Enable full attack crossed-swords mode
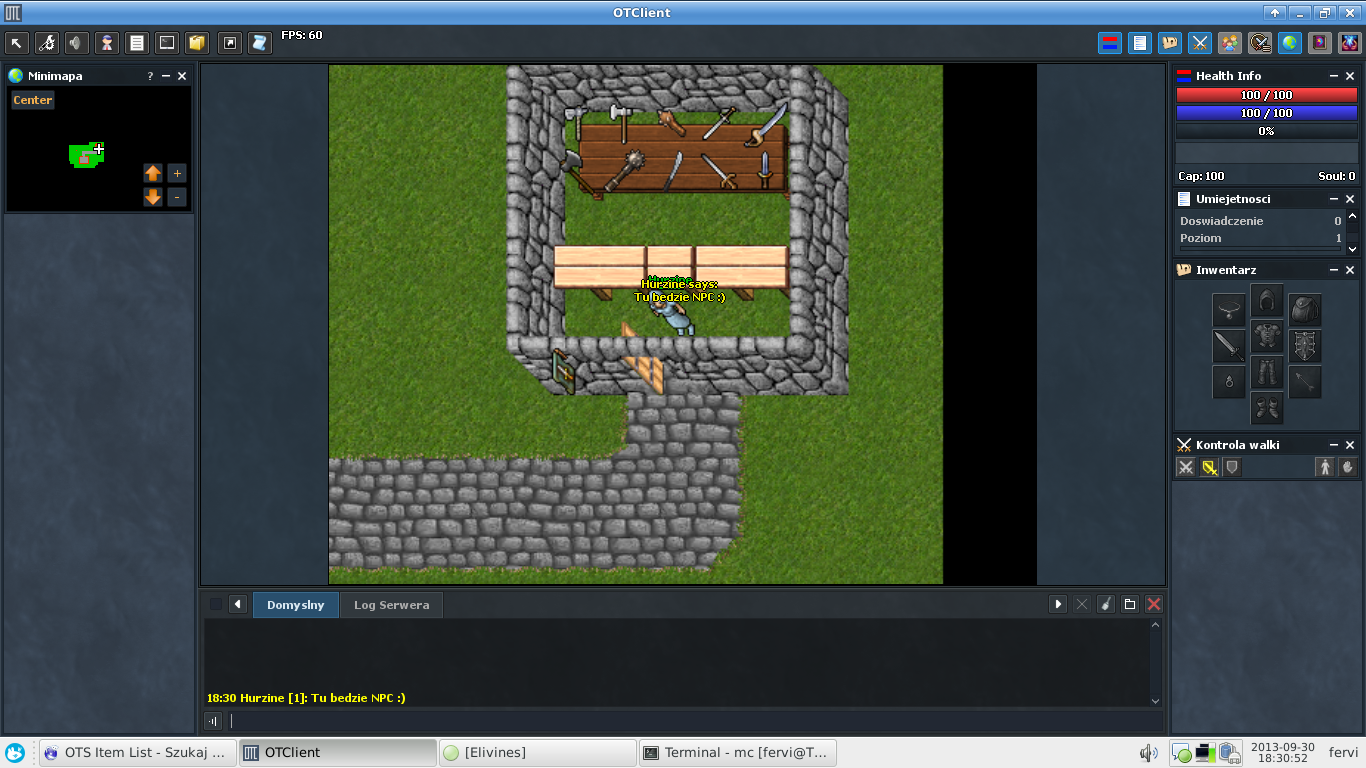This screenshot has width=1366, height=768. click(x=1186, y=467)
